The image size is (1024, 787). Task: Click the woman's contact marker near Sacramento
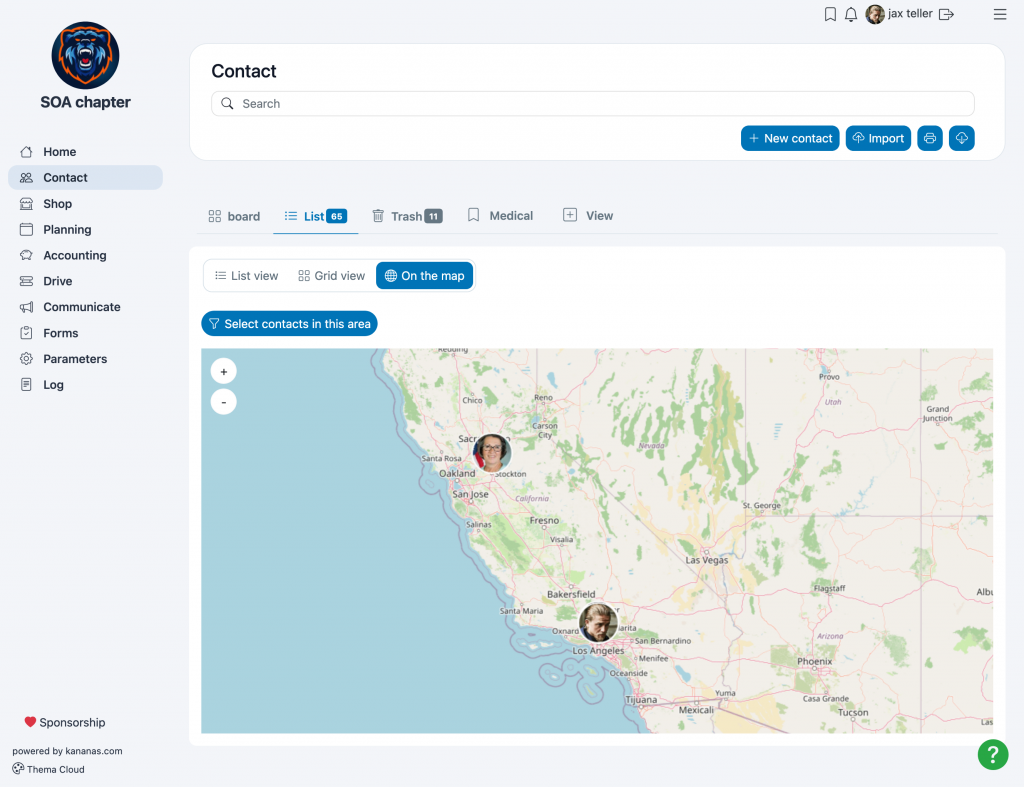(x=492, y=453)
